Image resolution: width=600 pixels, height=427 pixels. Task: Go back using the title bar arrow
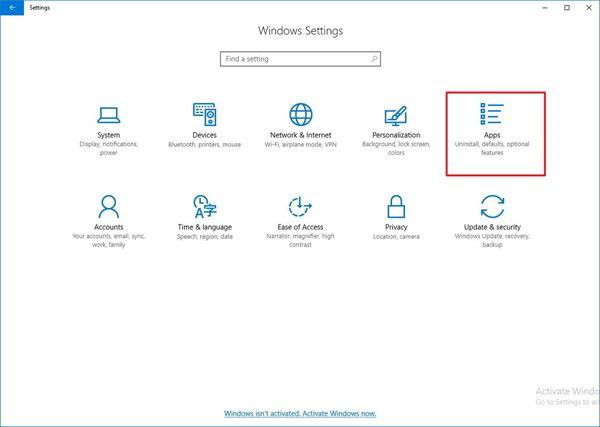click(x=9, y=7)
